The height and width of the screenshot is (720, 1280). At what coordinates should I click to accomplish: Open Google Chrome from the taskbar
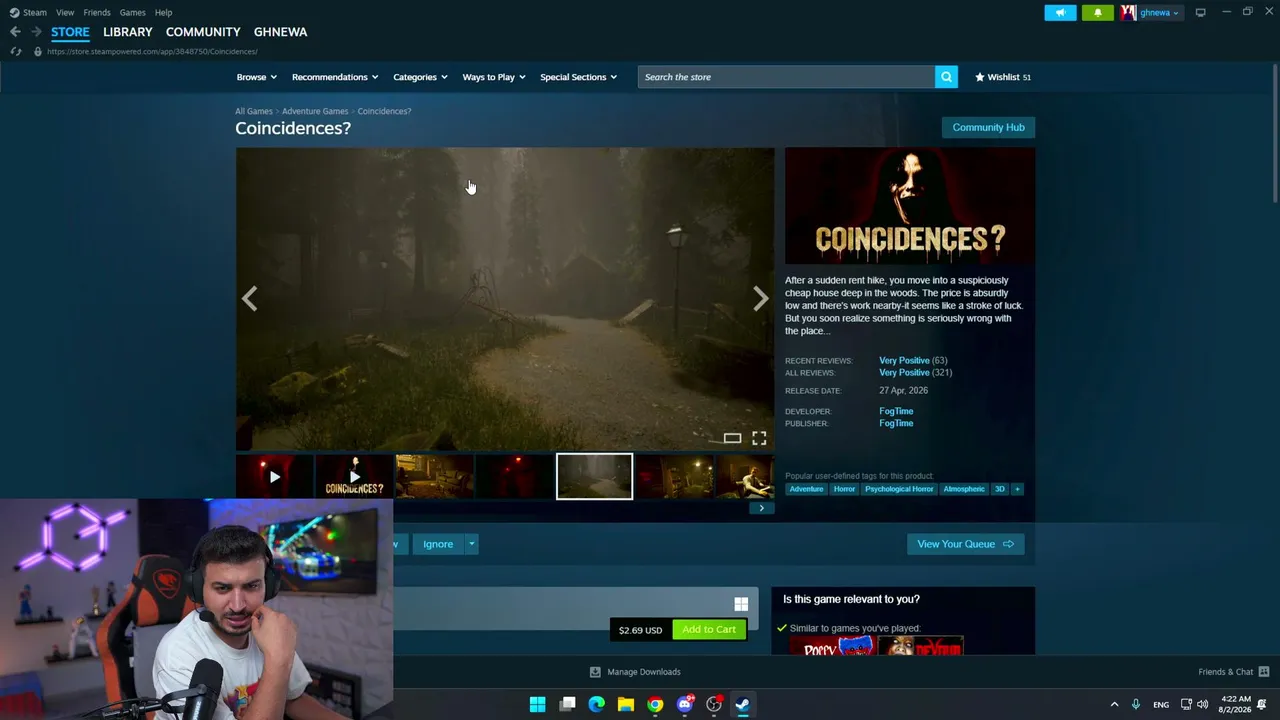click(655, 704)
